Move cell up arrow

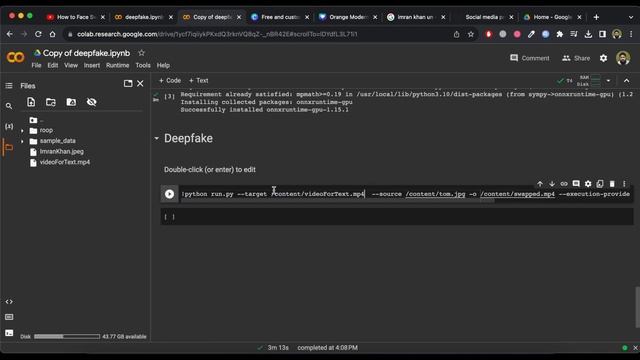[x=540, y=184]
